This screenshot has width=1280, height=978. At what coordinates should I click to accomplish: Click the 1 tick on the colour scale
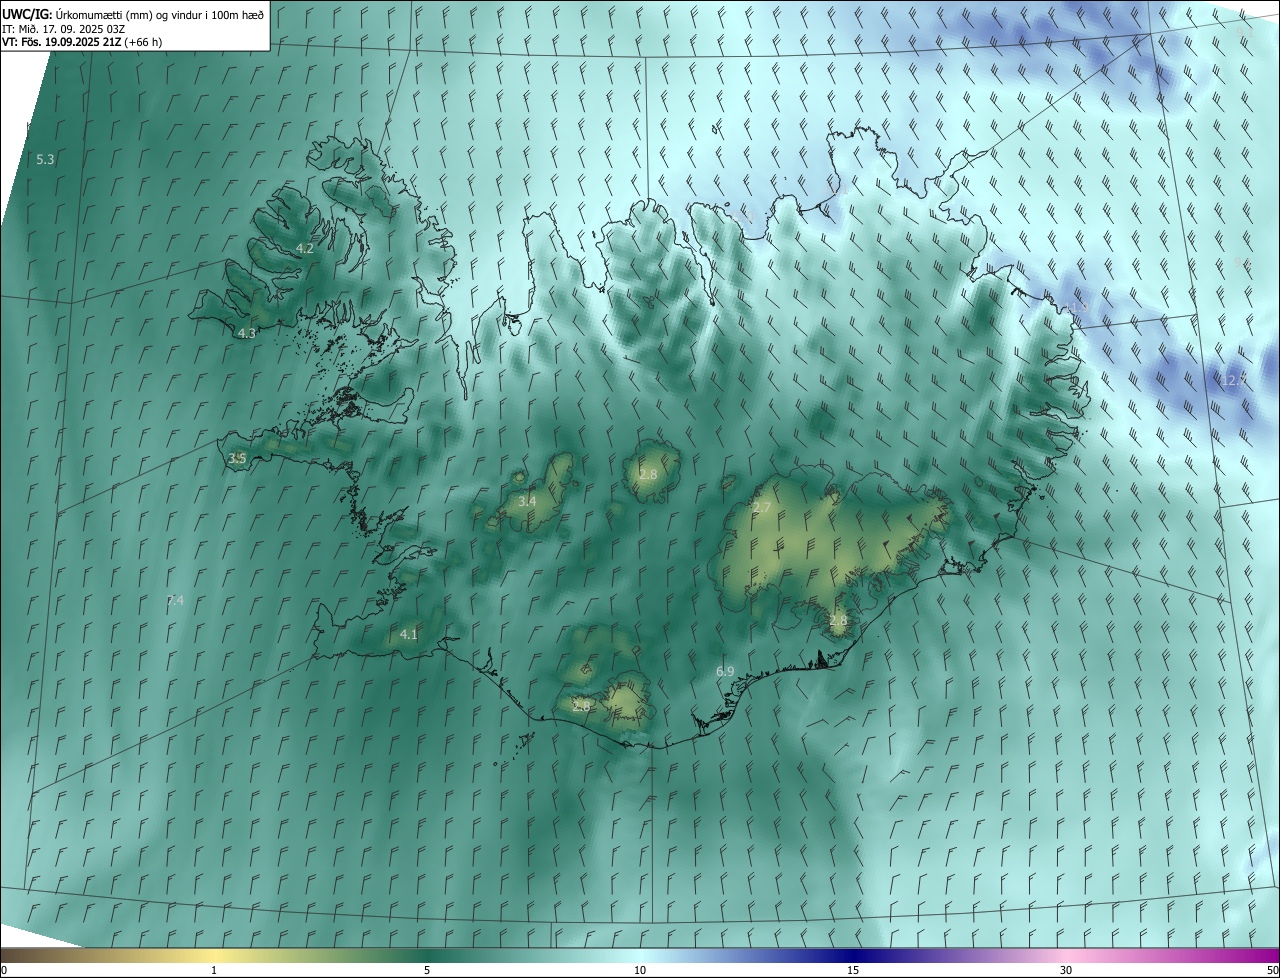point(214,970)
